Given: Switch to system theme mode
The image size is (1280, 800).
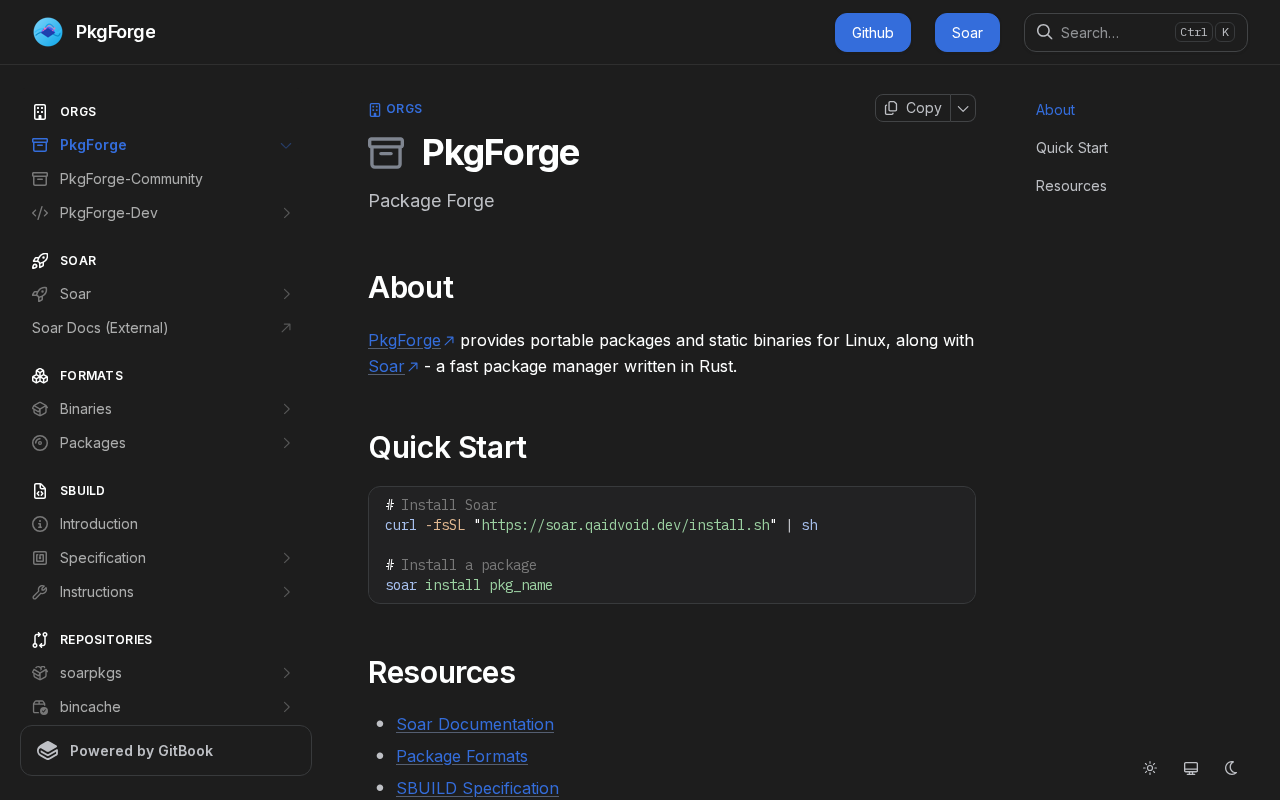Looking at the screenshot, I should (1191, 768).
